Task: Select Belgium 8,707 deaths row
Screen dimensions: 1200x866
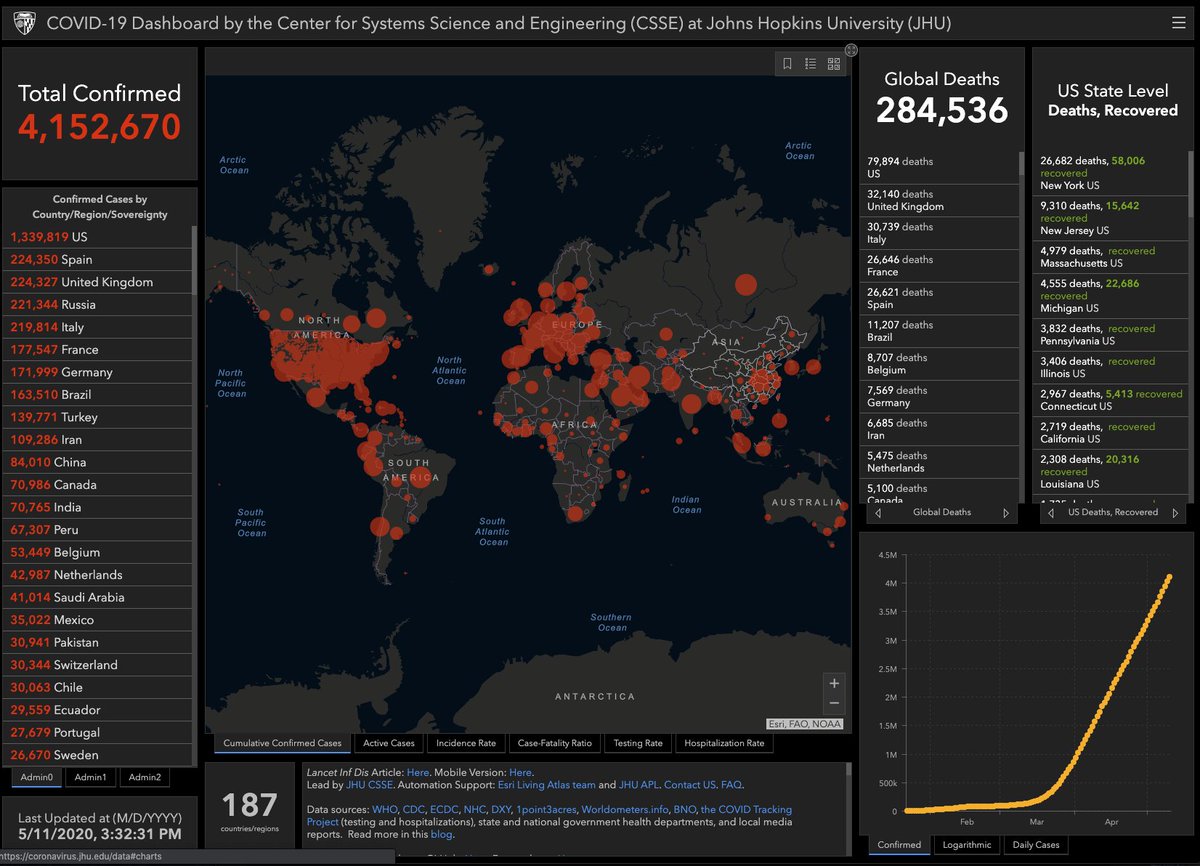Action: (x=939, y=364)
